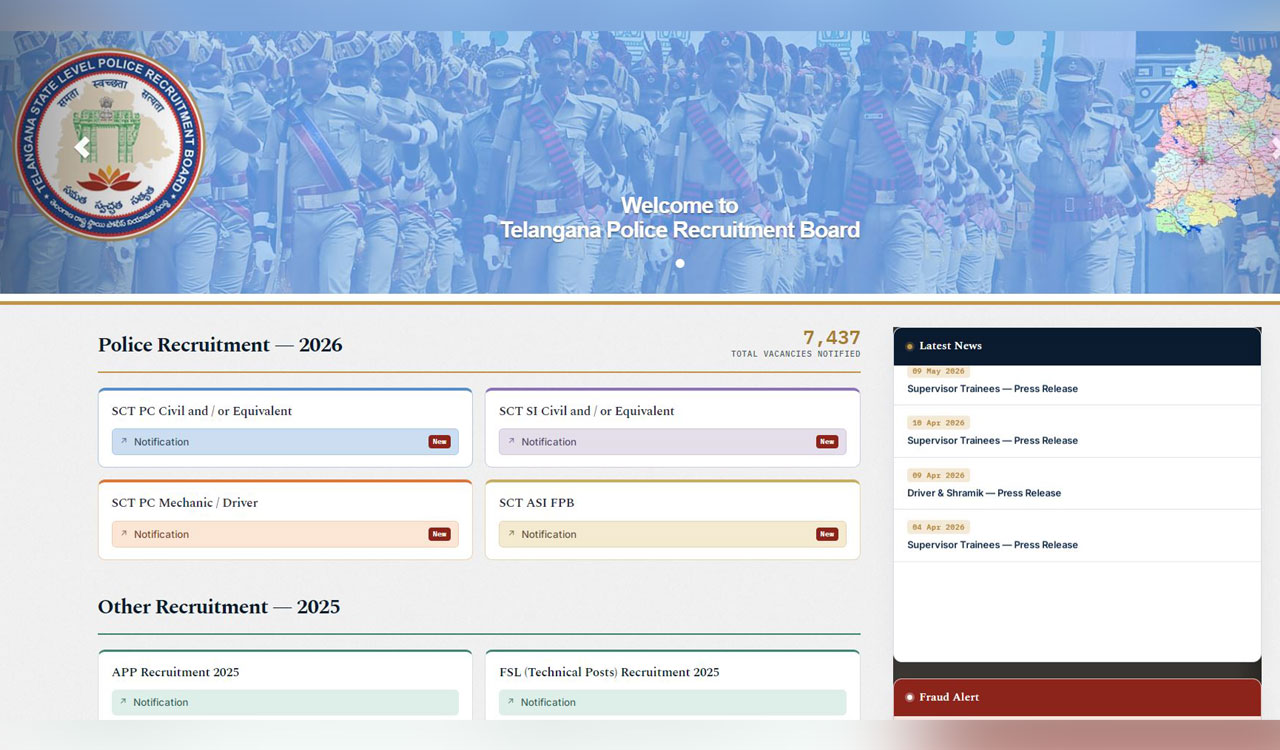
Task: Click arrow icon in SCT SI Civil Notification
Action: point(511,441)
